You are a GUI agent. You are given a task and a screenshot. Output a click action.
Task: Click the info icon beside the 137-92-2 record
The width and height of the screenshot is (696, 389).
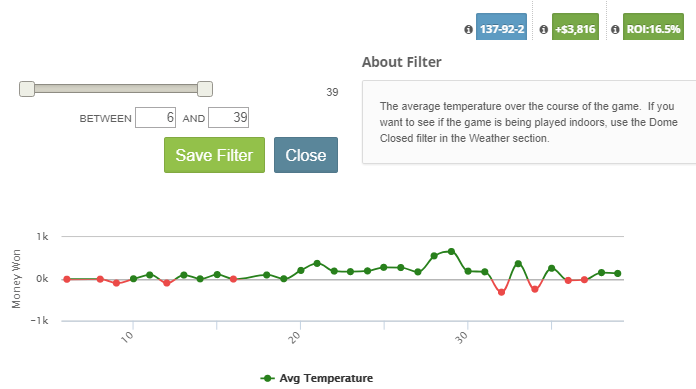[468, 29]
